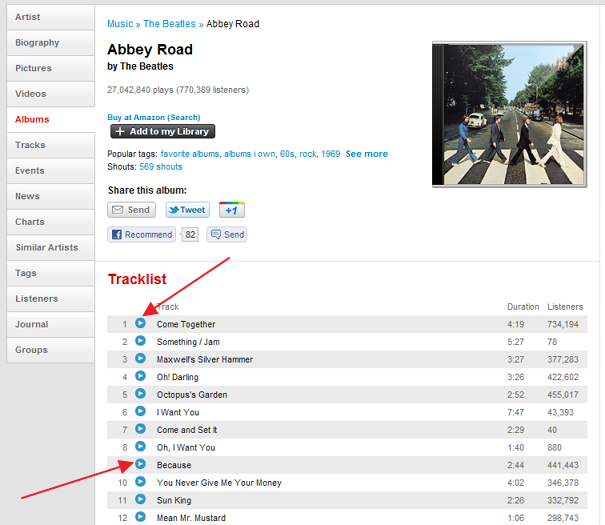The width and height of the screenshot is (605, 525).
Task: Hit play icon beside Sun King
Action: click(140, 500)
